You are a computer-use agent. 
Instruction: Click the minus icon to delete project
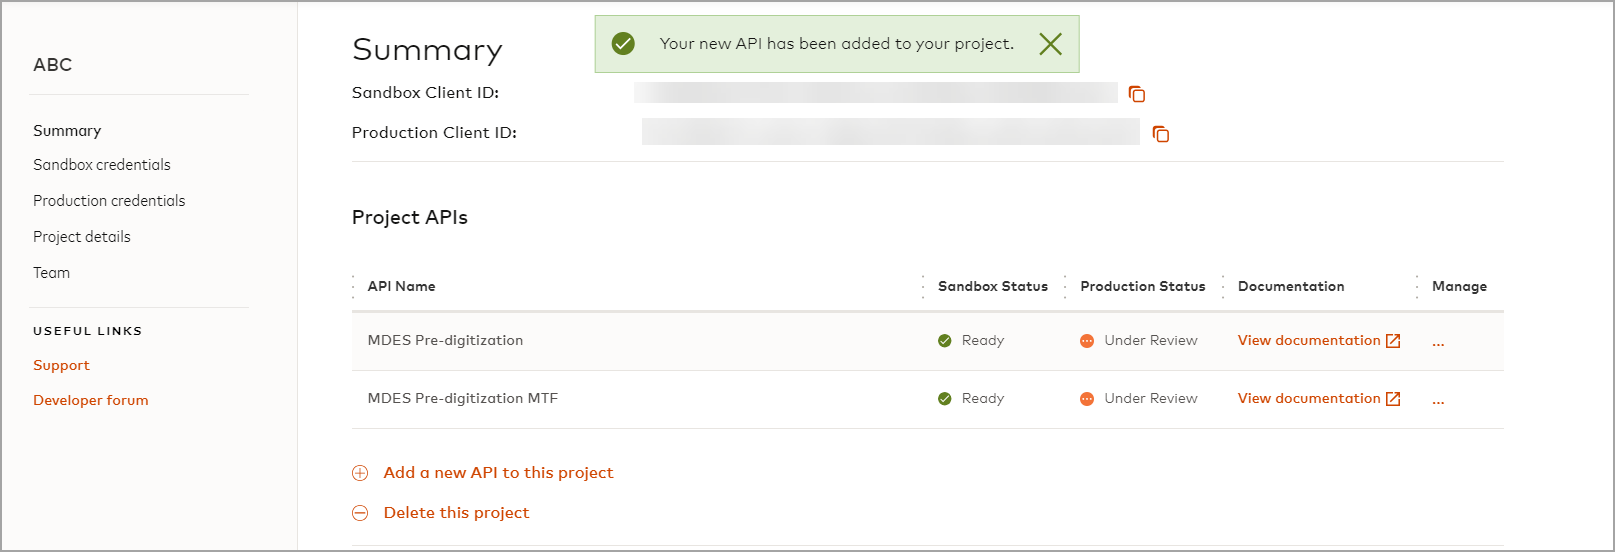tap(360, 513)
